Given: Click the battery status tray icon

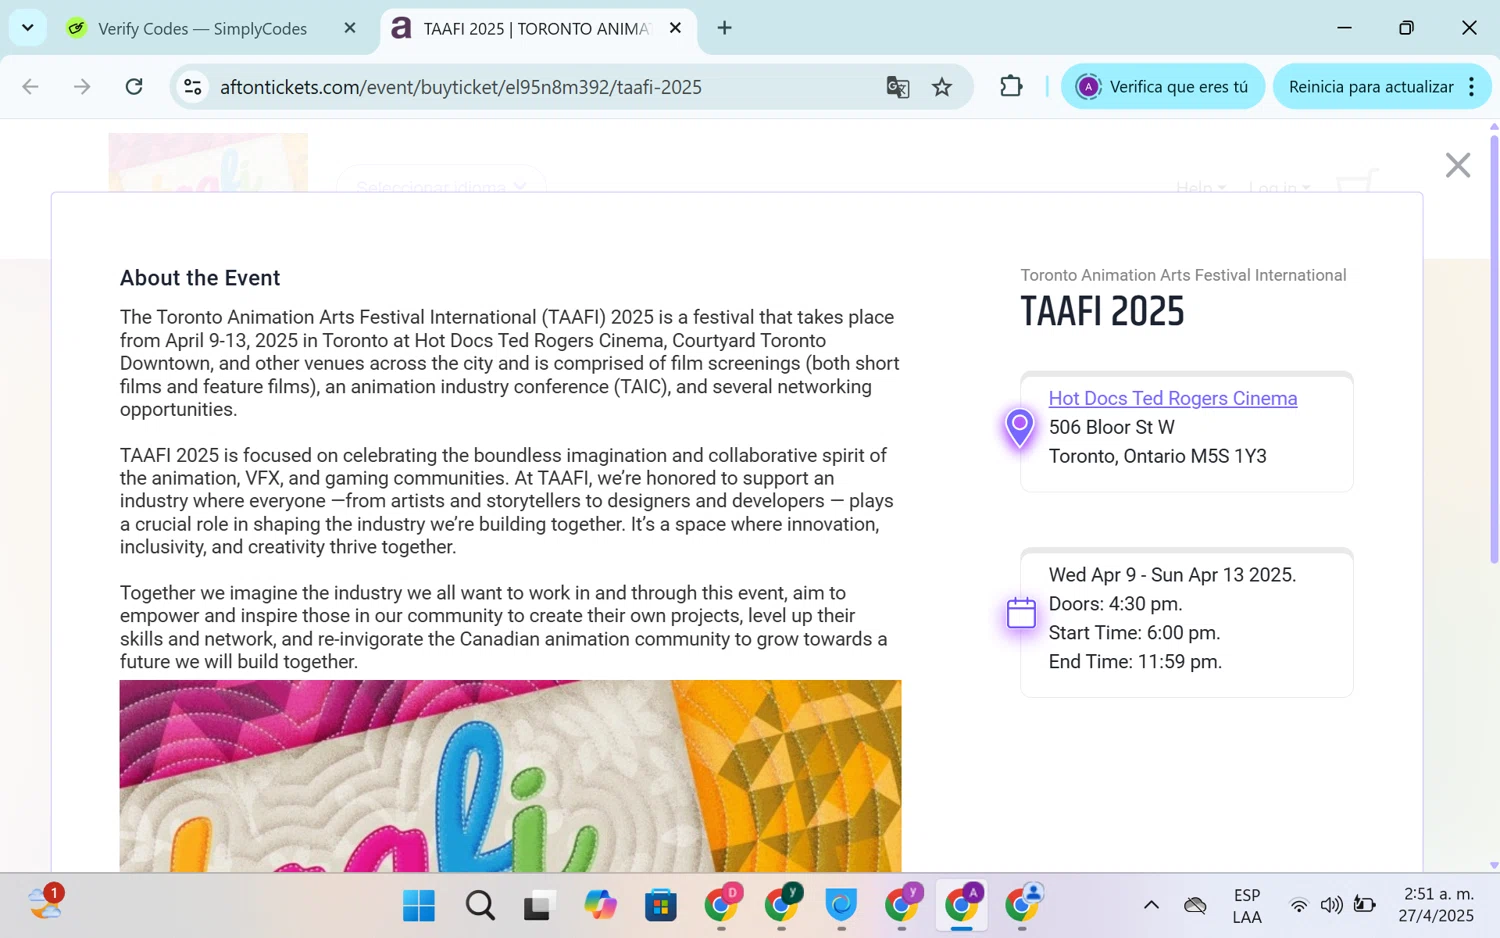Looking at the screenshot, I should pos(1364,906).
